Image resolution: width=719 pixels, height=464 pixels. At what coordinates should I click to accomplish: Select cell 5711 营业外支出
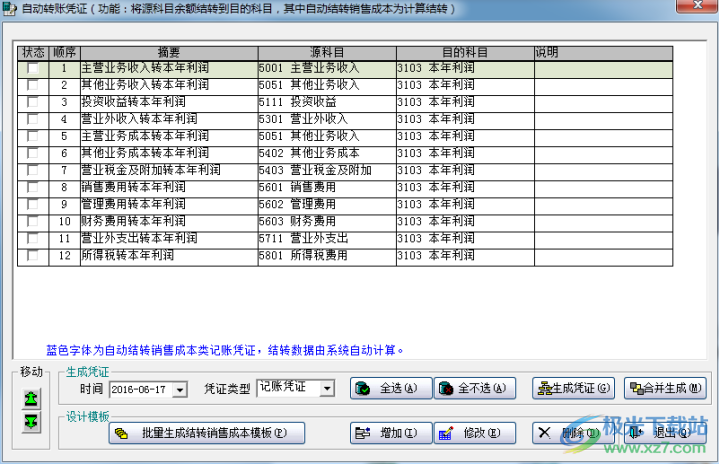(x=327, y=238)
